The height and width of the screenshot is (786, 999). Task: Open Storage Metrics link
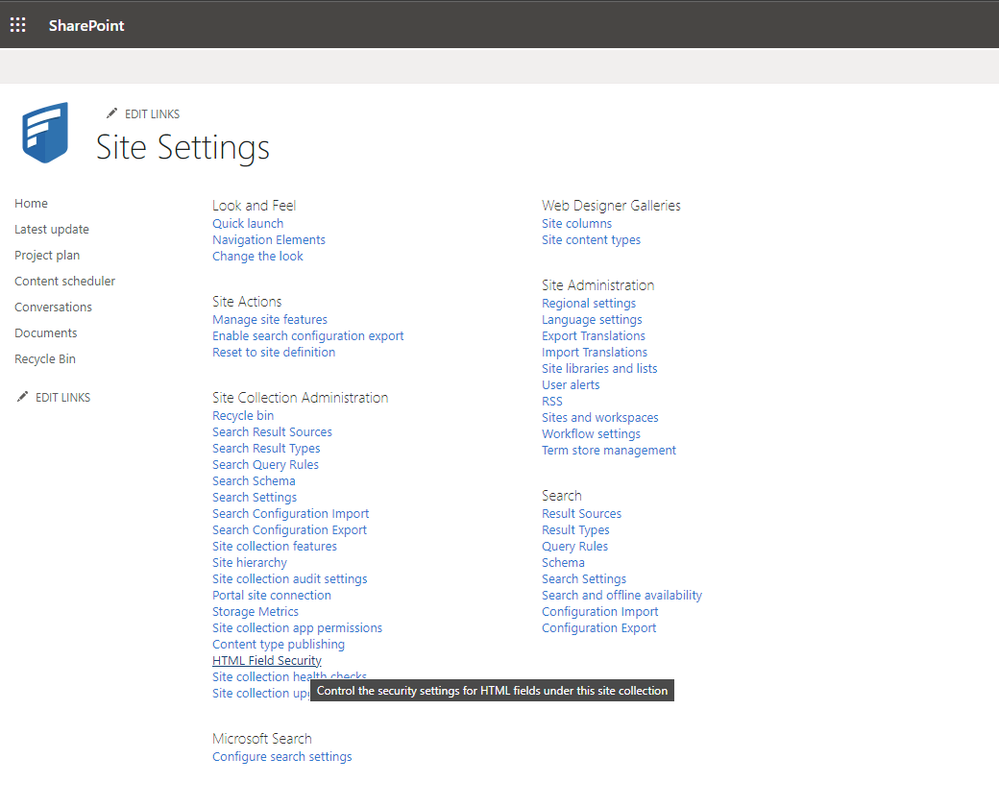255,611
